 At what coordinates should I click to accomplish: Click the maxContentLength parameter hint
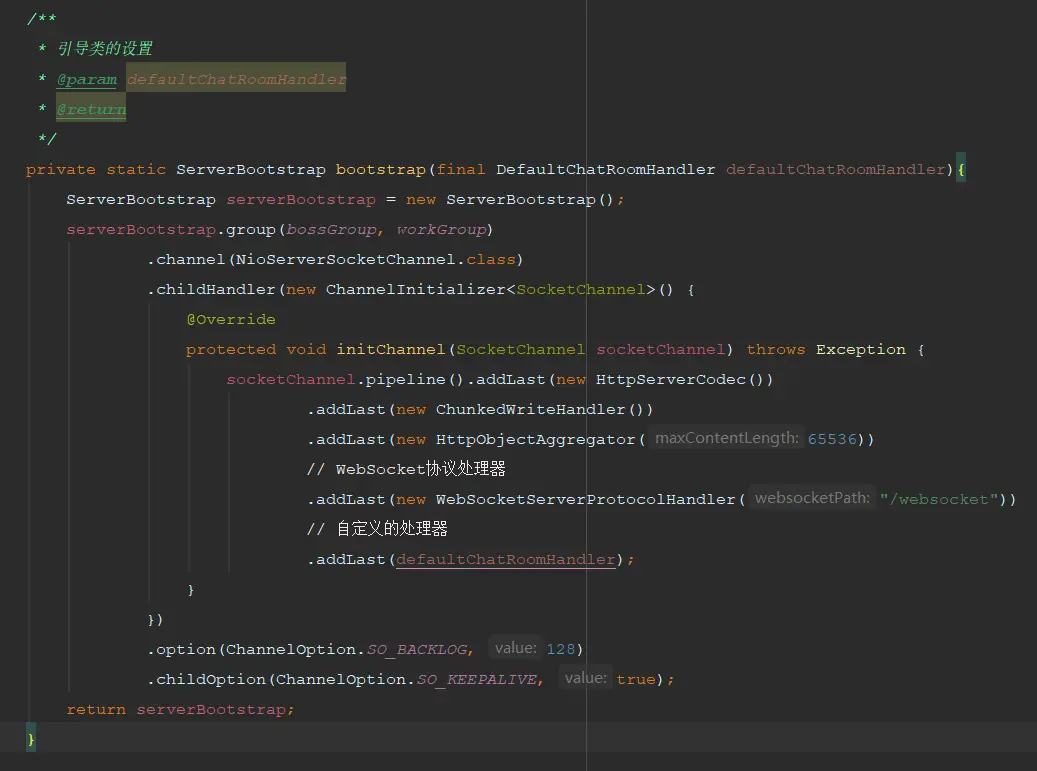[726, 438]
